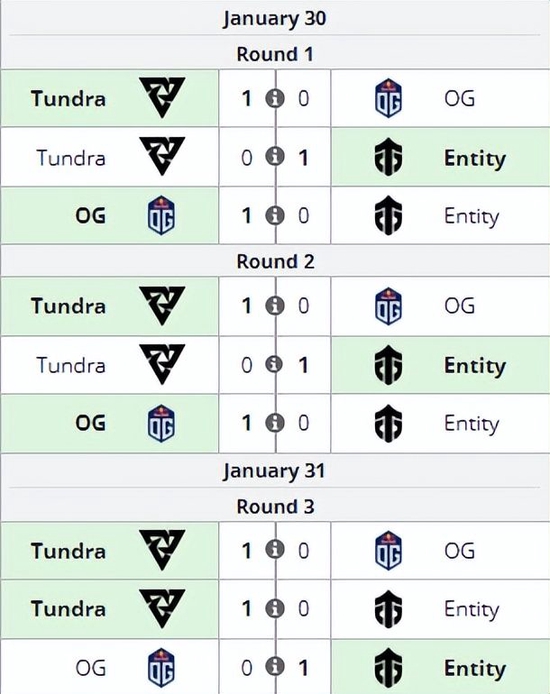This screenshot has width=550, height=694.
Task: Open bold OG team link in Round 1
Action: [91, 216]
